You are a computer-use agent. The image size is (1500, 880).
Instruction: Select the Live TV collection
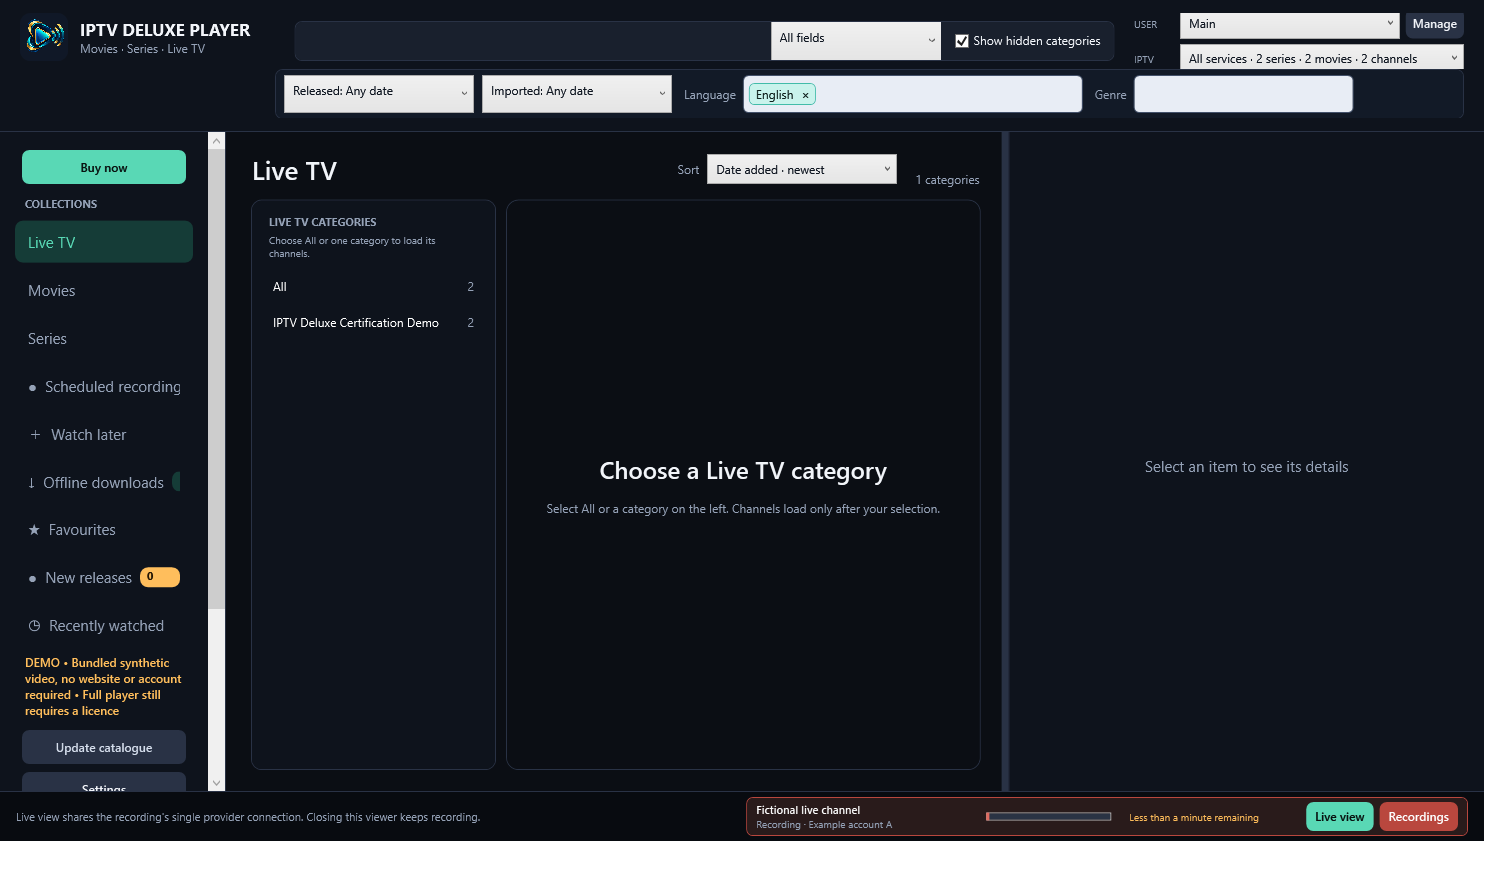click(x=104, y=242)
